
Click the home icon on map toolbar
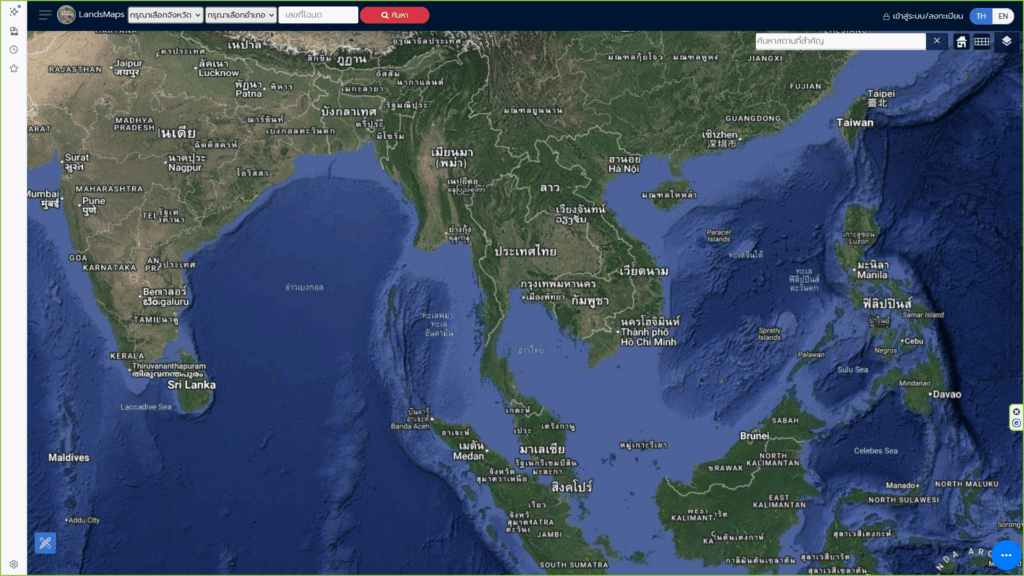961,41
